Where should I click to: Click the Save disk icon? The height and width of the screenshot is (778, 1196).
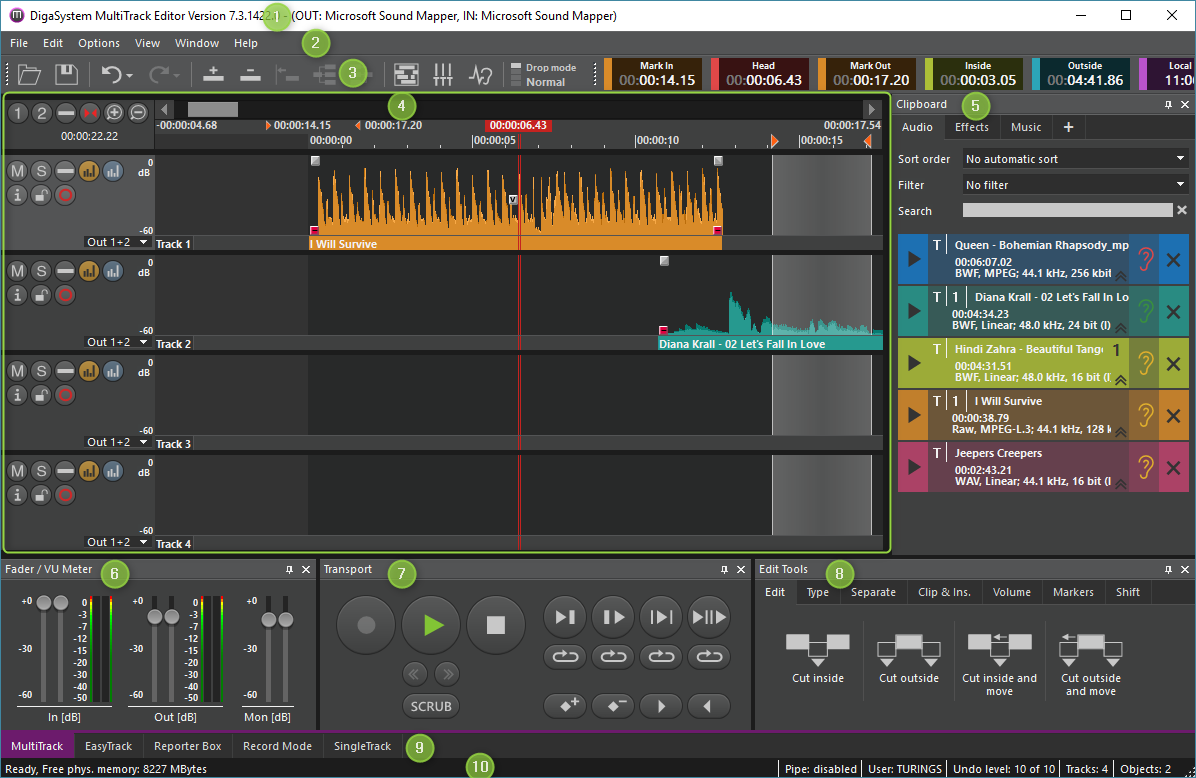pos(66,74)
